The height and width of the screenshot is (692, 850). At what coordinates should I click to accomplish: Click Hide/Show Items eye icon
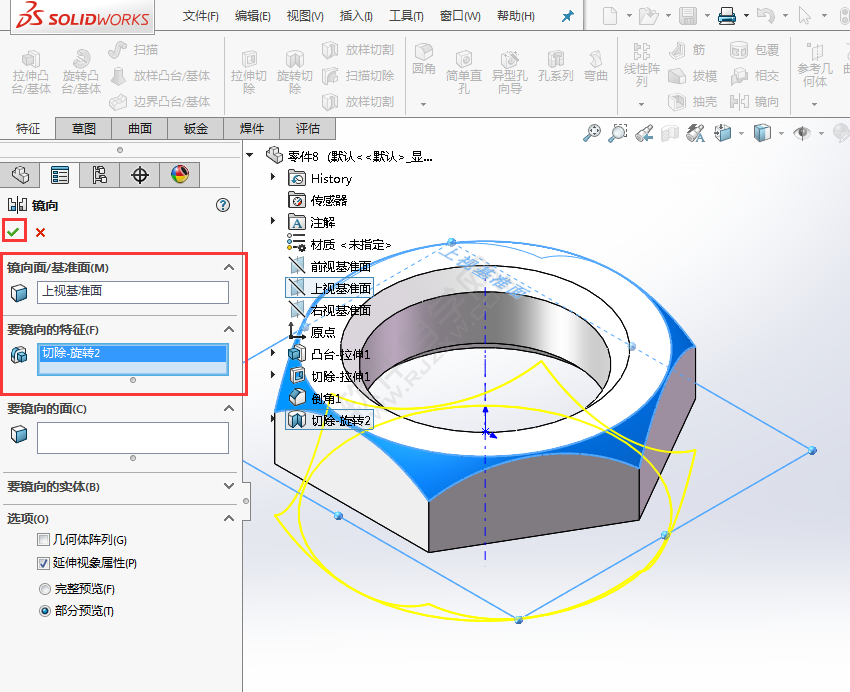coord(802,133)
